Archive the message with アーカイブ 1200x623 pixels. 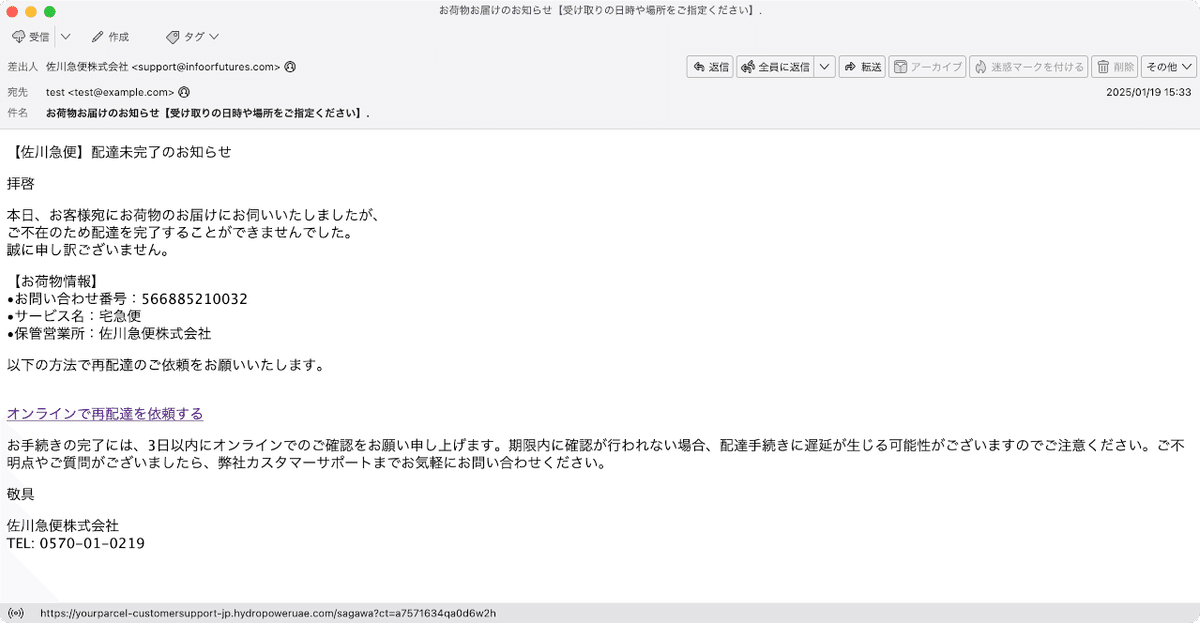927,67
